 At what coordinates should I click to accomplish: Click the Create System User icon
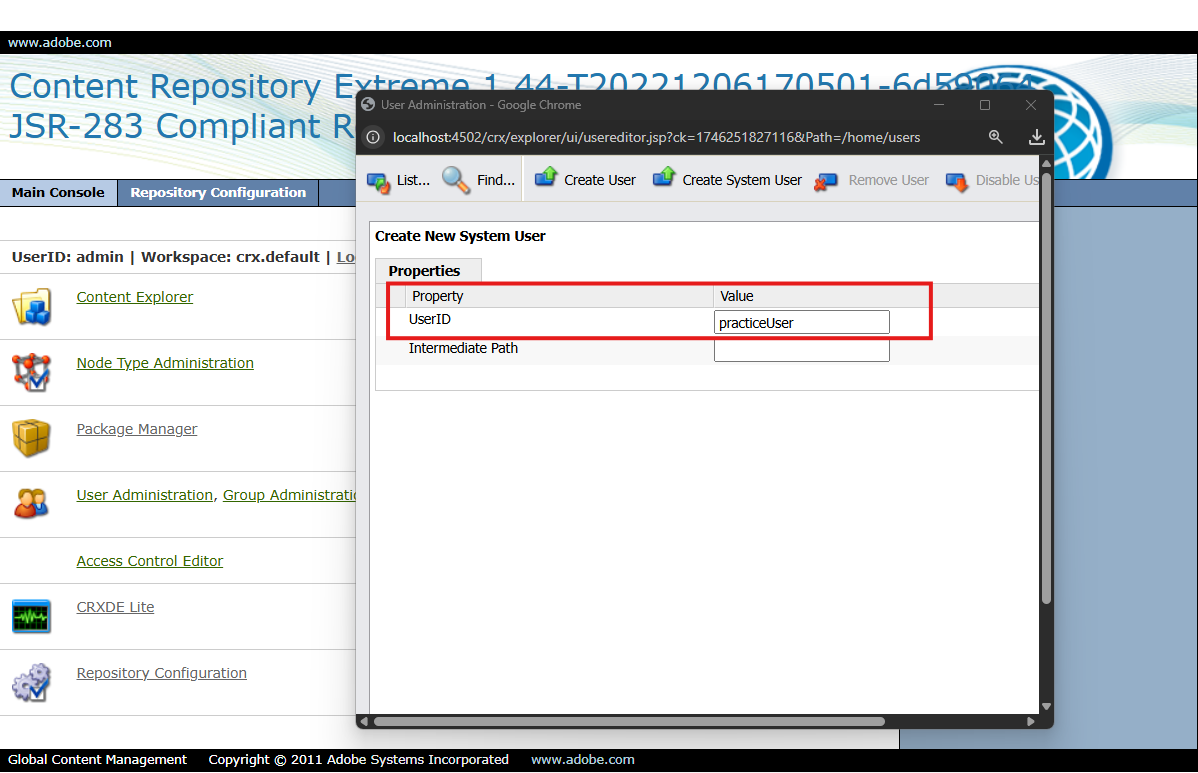click(x=665, y=178)
